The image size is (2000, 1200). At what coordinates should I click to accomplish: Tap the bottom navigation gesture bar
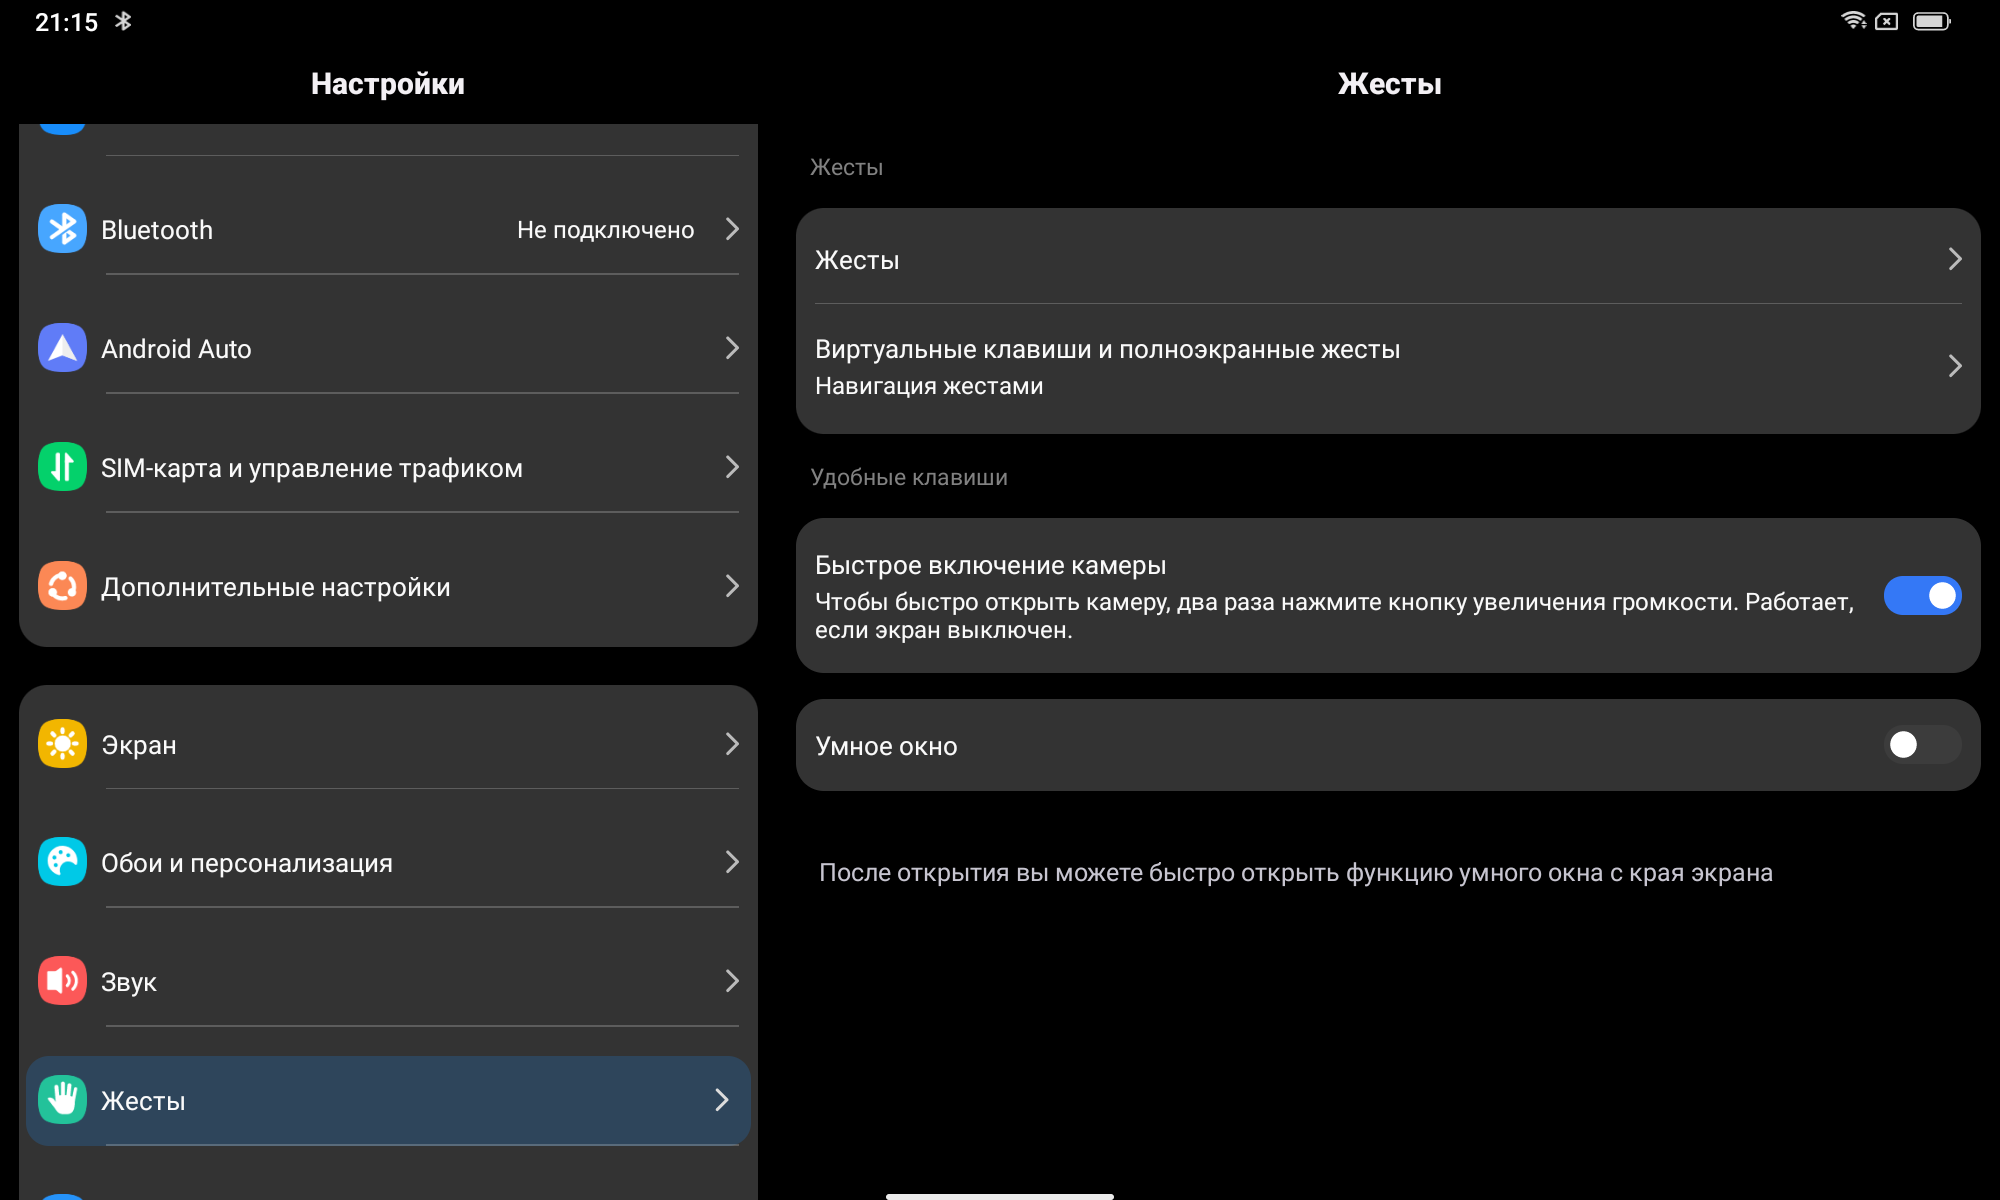point(1000,1195)
